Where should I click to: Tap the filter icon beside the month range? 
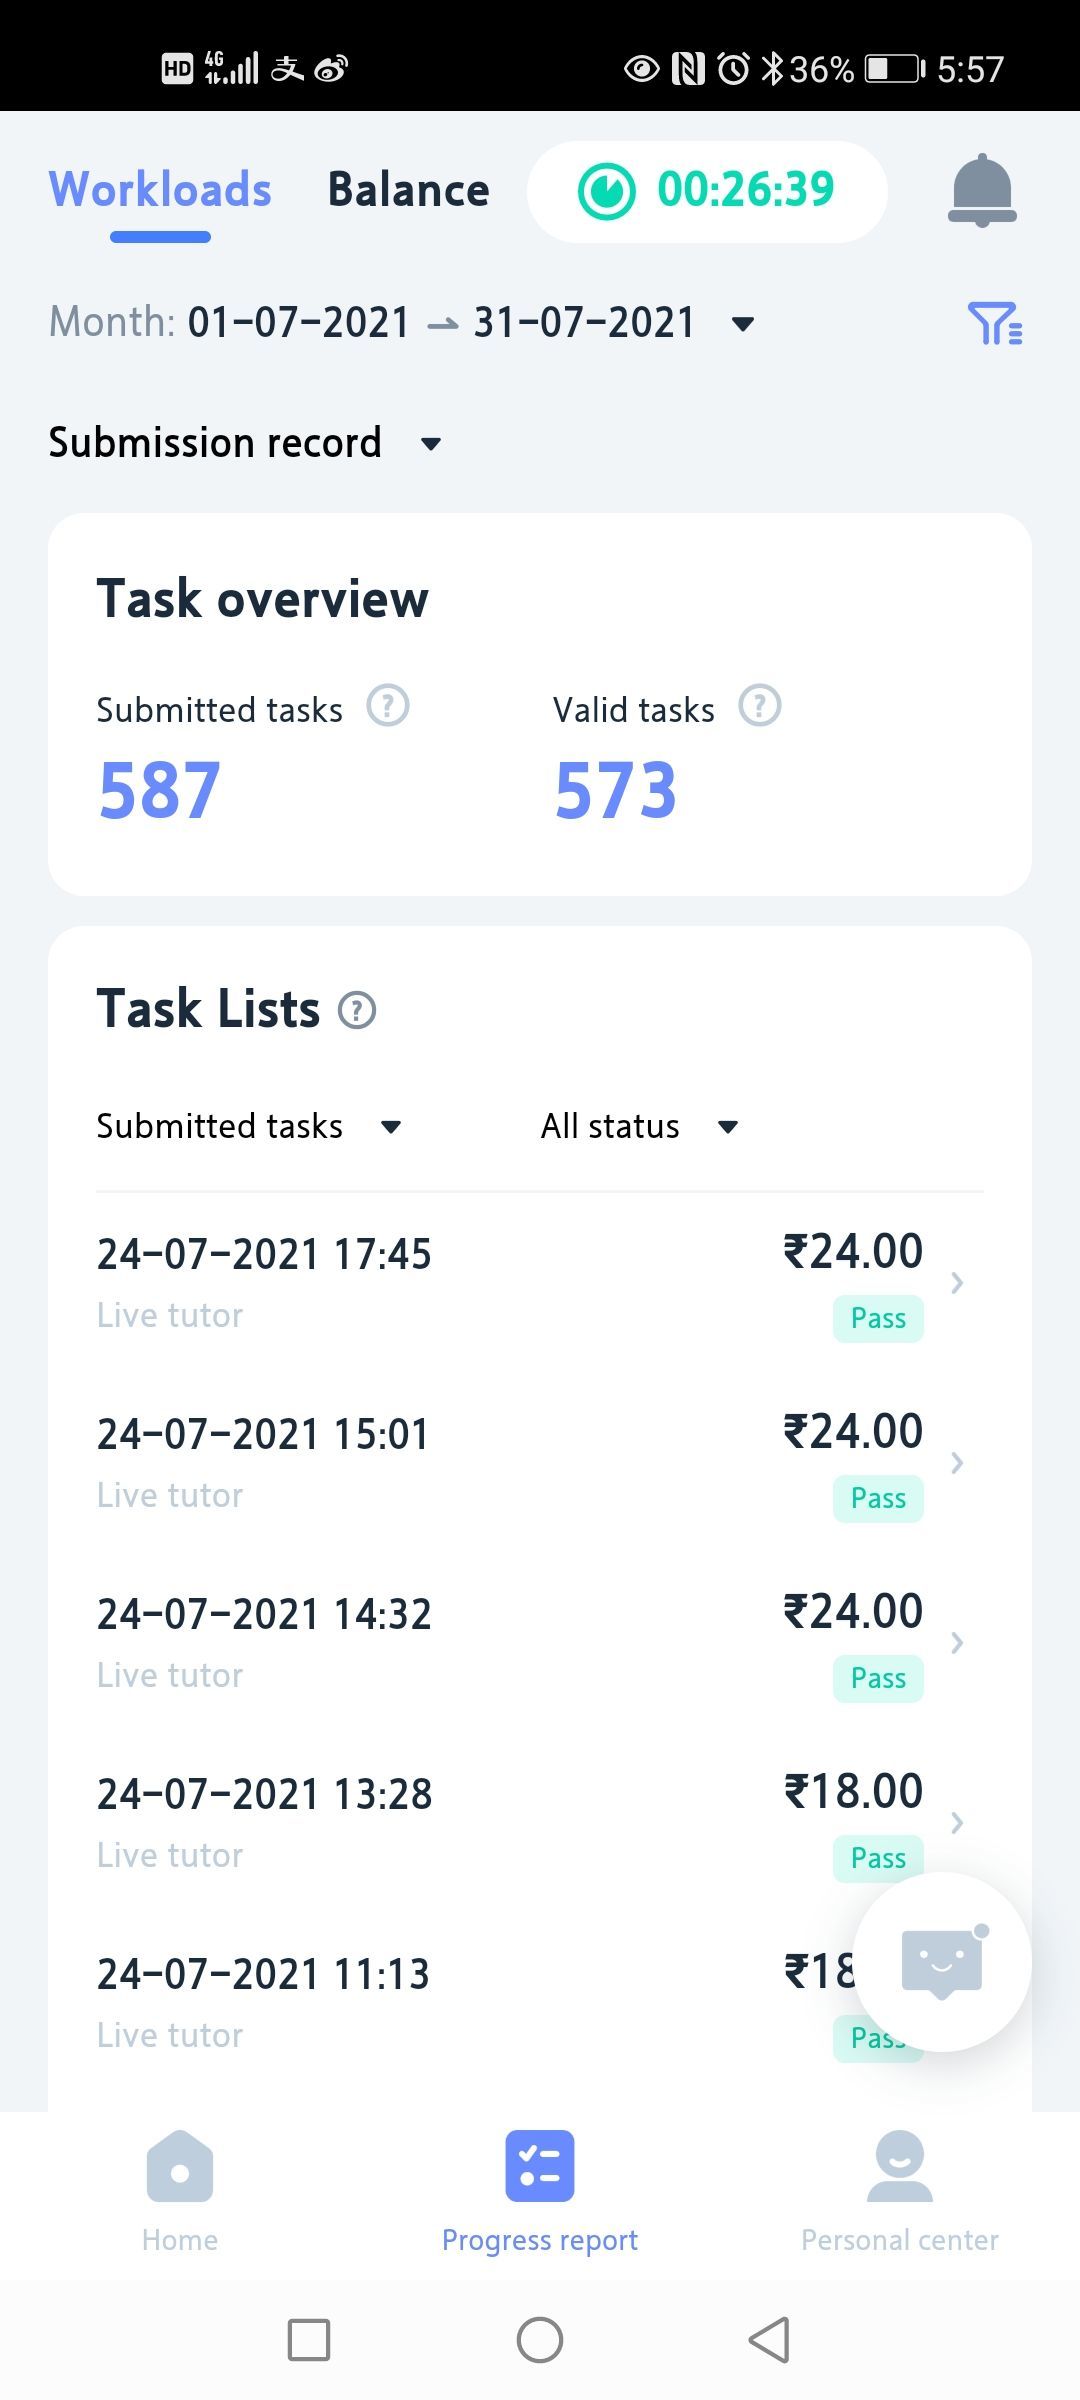[994, 323]
